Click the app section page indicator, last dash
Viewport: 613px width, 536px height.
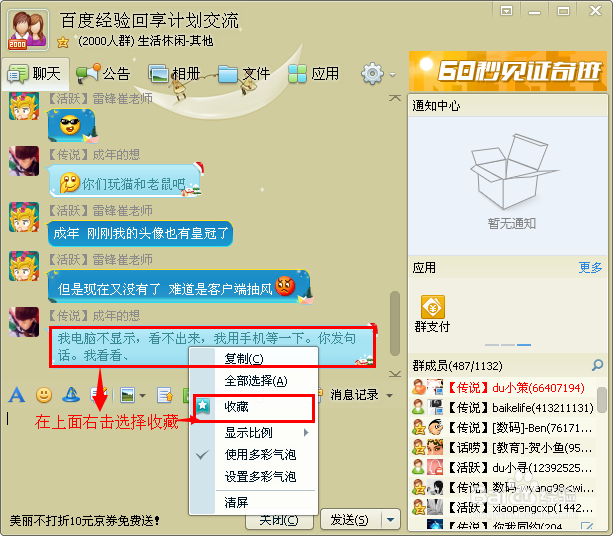(x=524, y=345)
